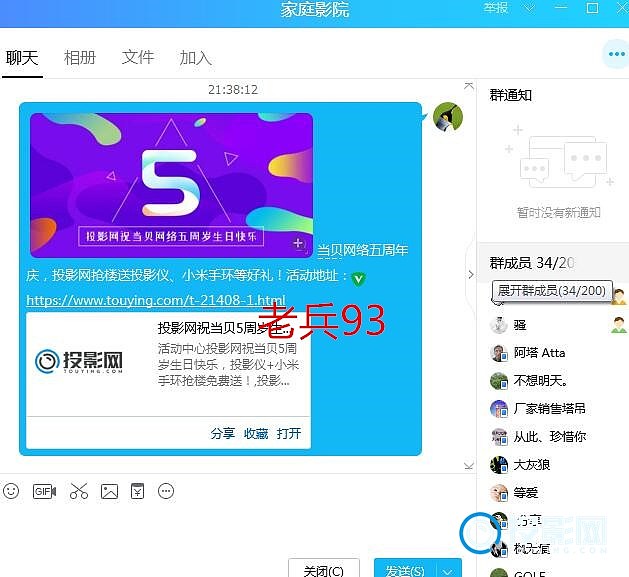The width and height of the screenshot is (629, 577).
Task: Expand group members list 群成员 34/200
Action: point(532,263)
